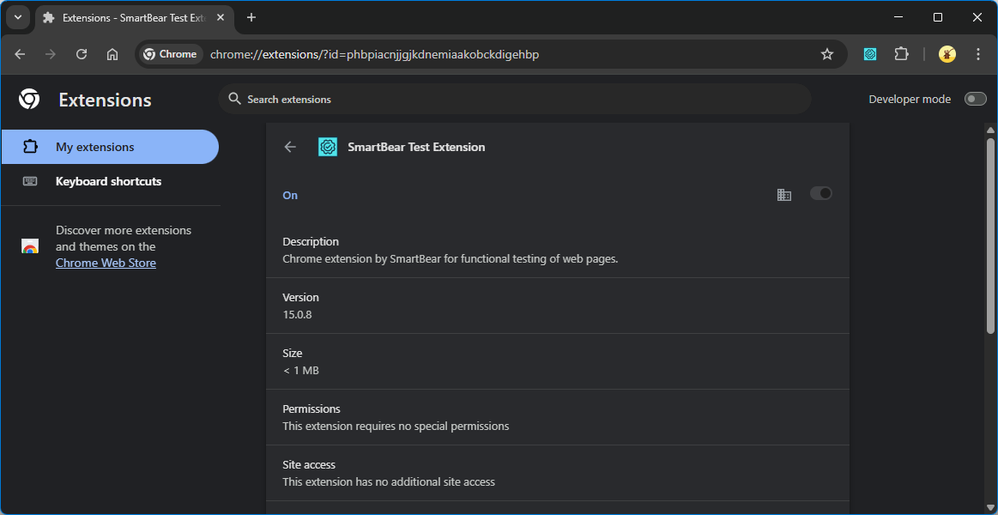Click the page vertical scrollbar
Screen dimensions: 998x515
click(990, 230)
